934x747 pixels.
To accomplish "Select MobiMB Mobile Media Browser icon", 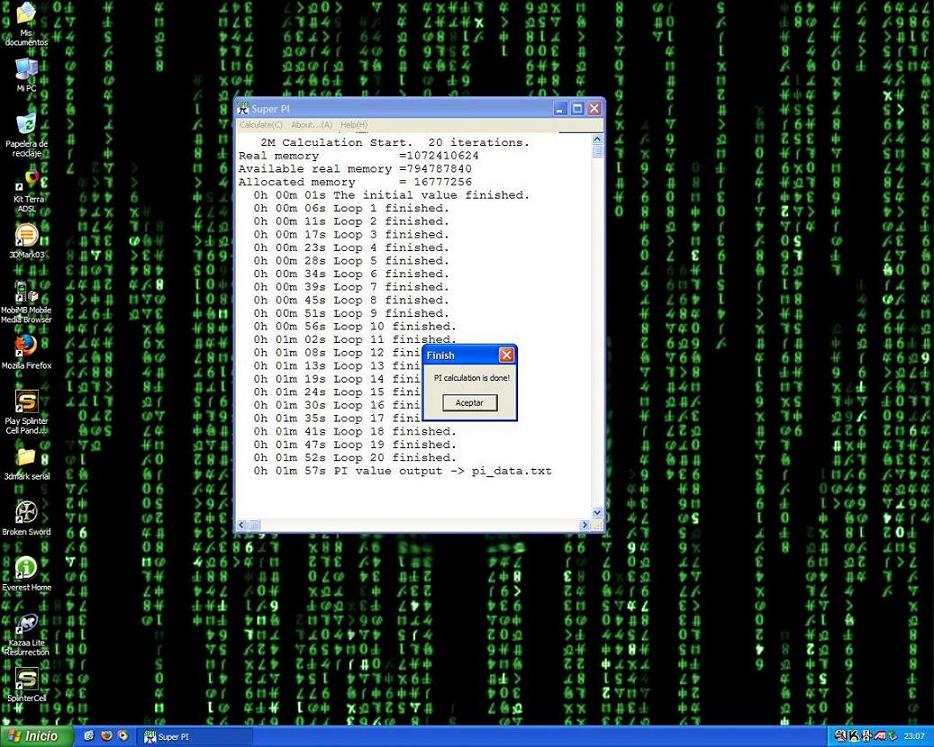I will (26, 302).
